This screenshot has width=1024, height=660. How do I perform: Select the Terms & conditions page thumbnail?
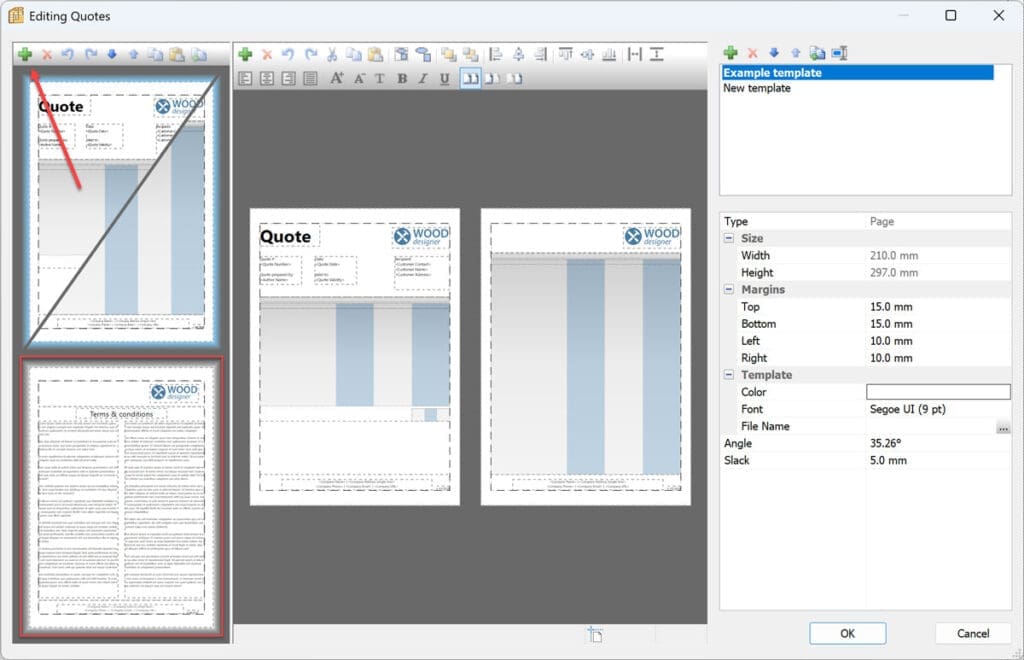(x=121, y=496)
